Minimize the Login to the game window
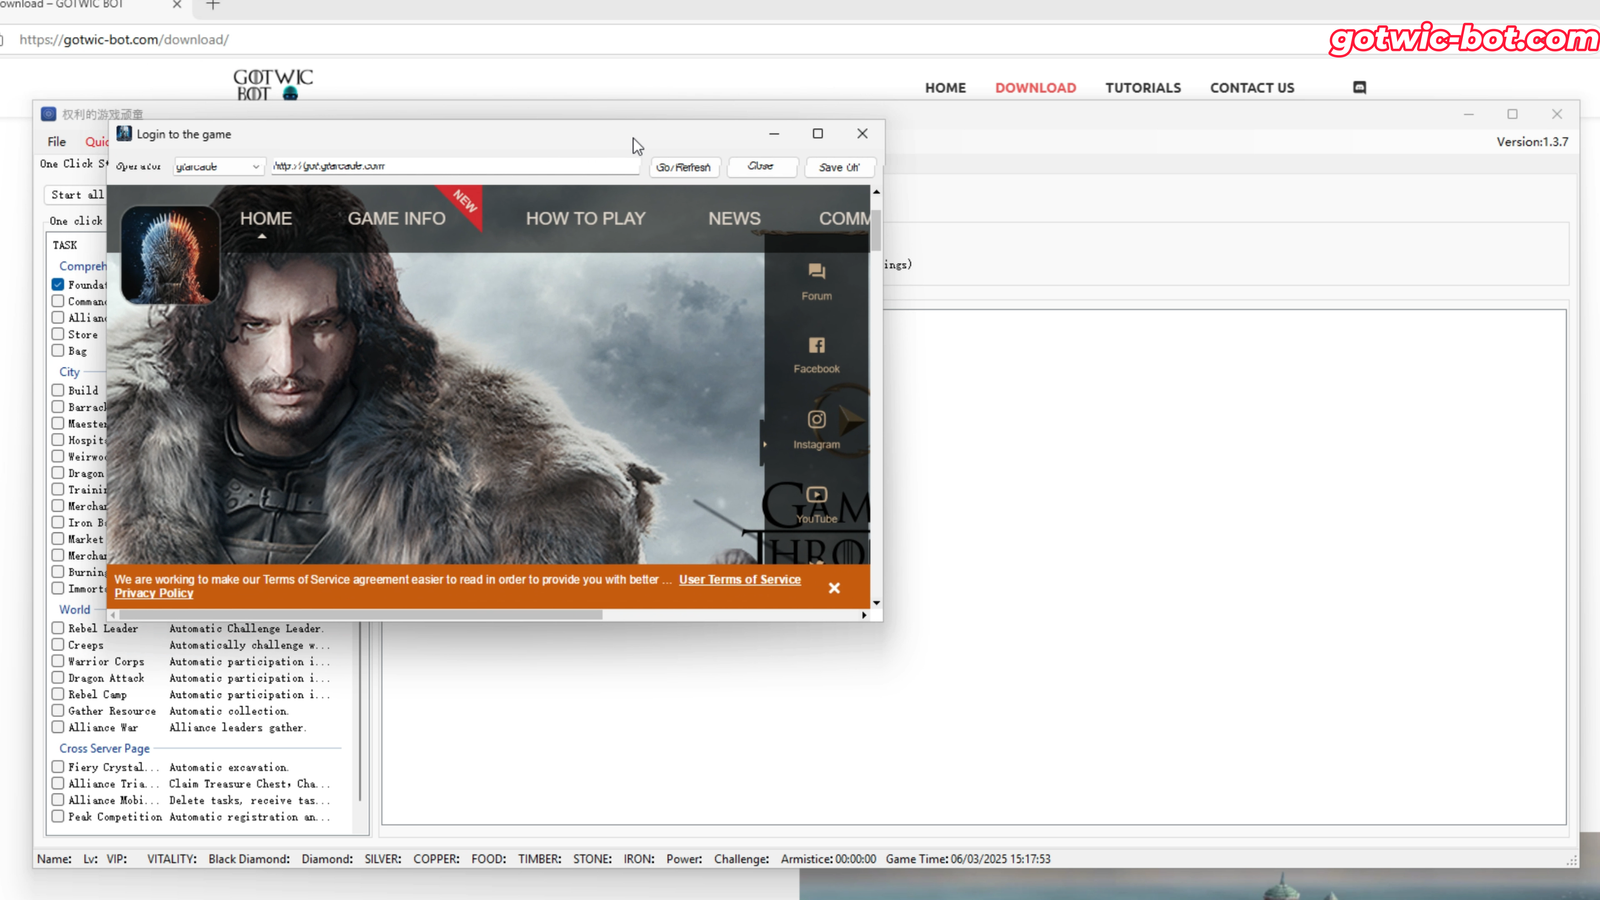The width and height of the screenshot is (1600, 900). [773, 134]
